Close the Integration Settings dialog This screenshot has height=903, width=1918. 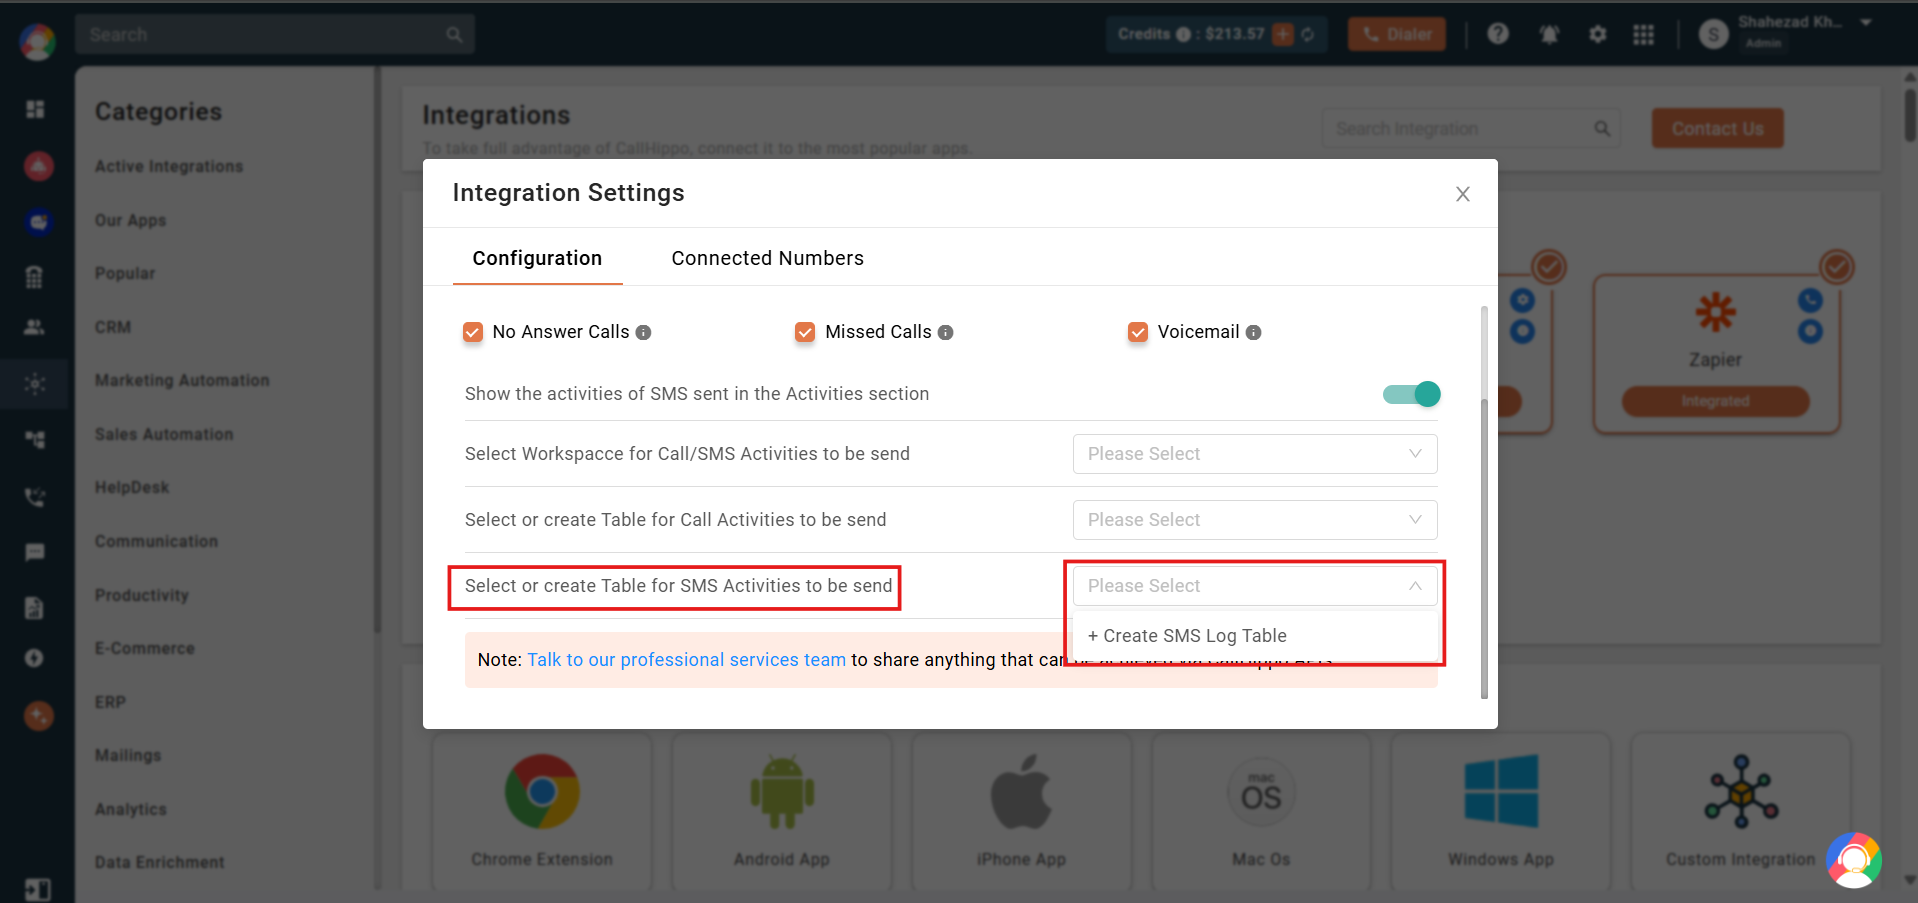click(1462, 194)
